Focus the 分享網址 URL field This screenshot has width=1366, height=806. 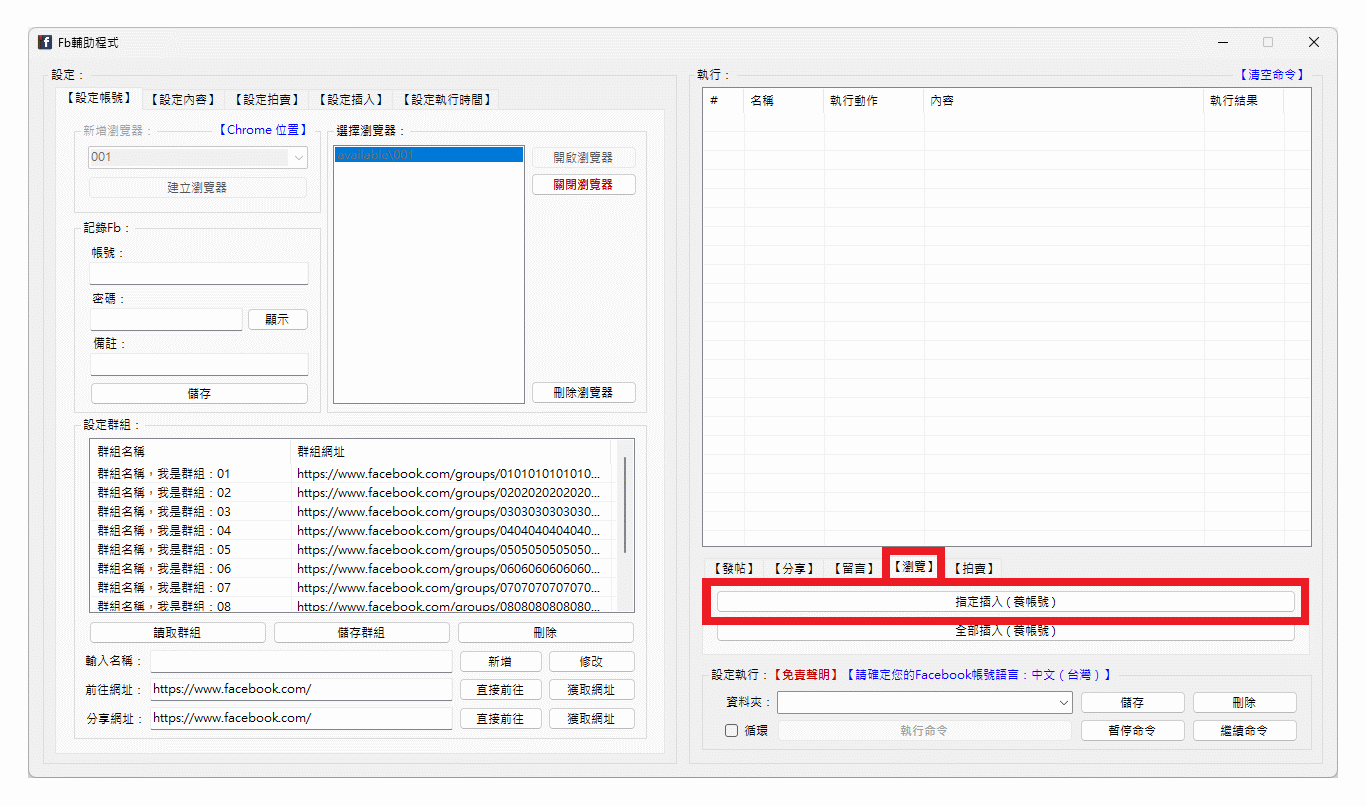coord(301,719)
